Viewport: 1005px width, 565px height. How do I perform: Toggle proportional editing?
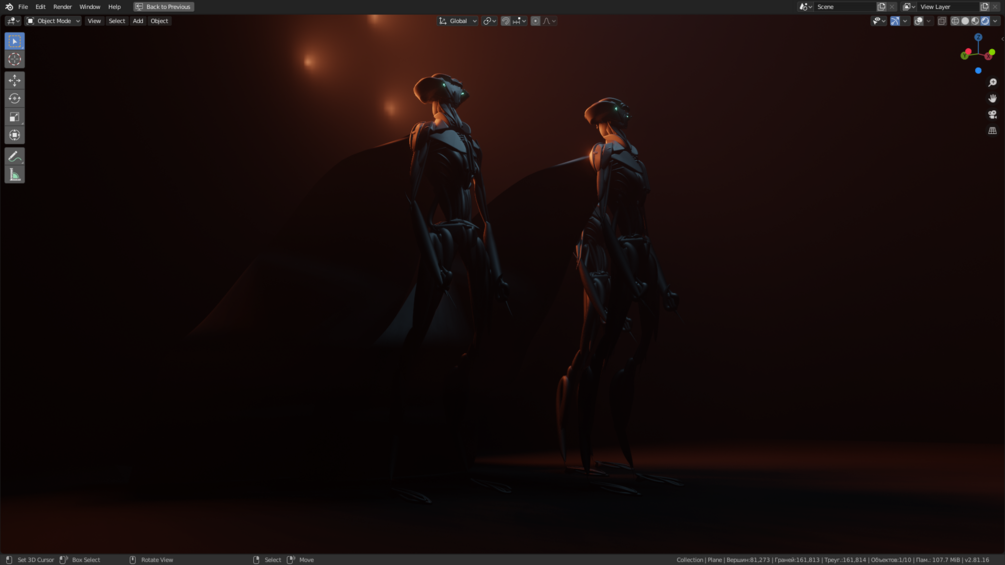tap(535, 21)
